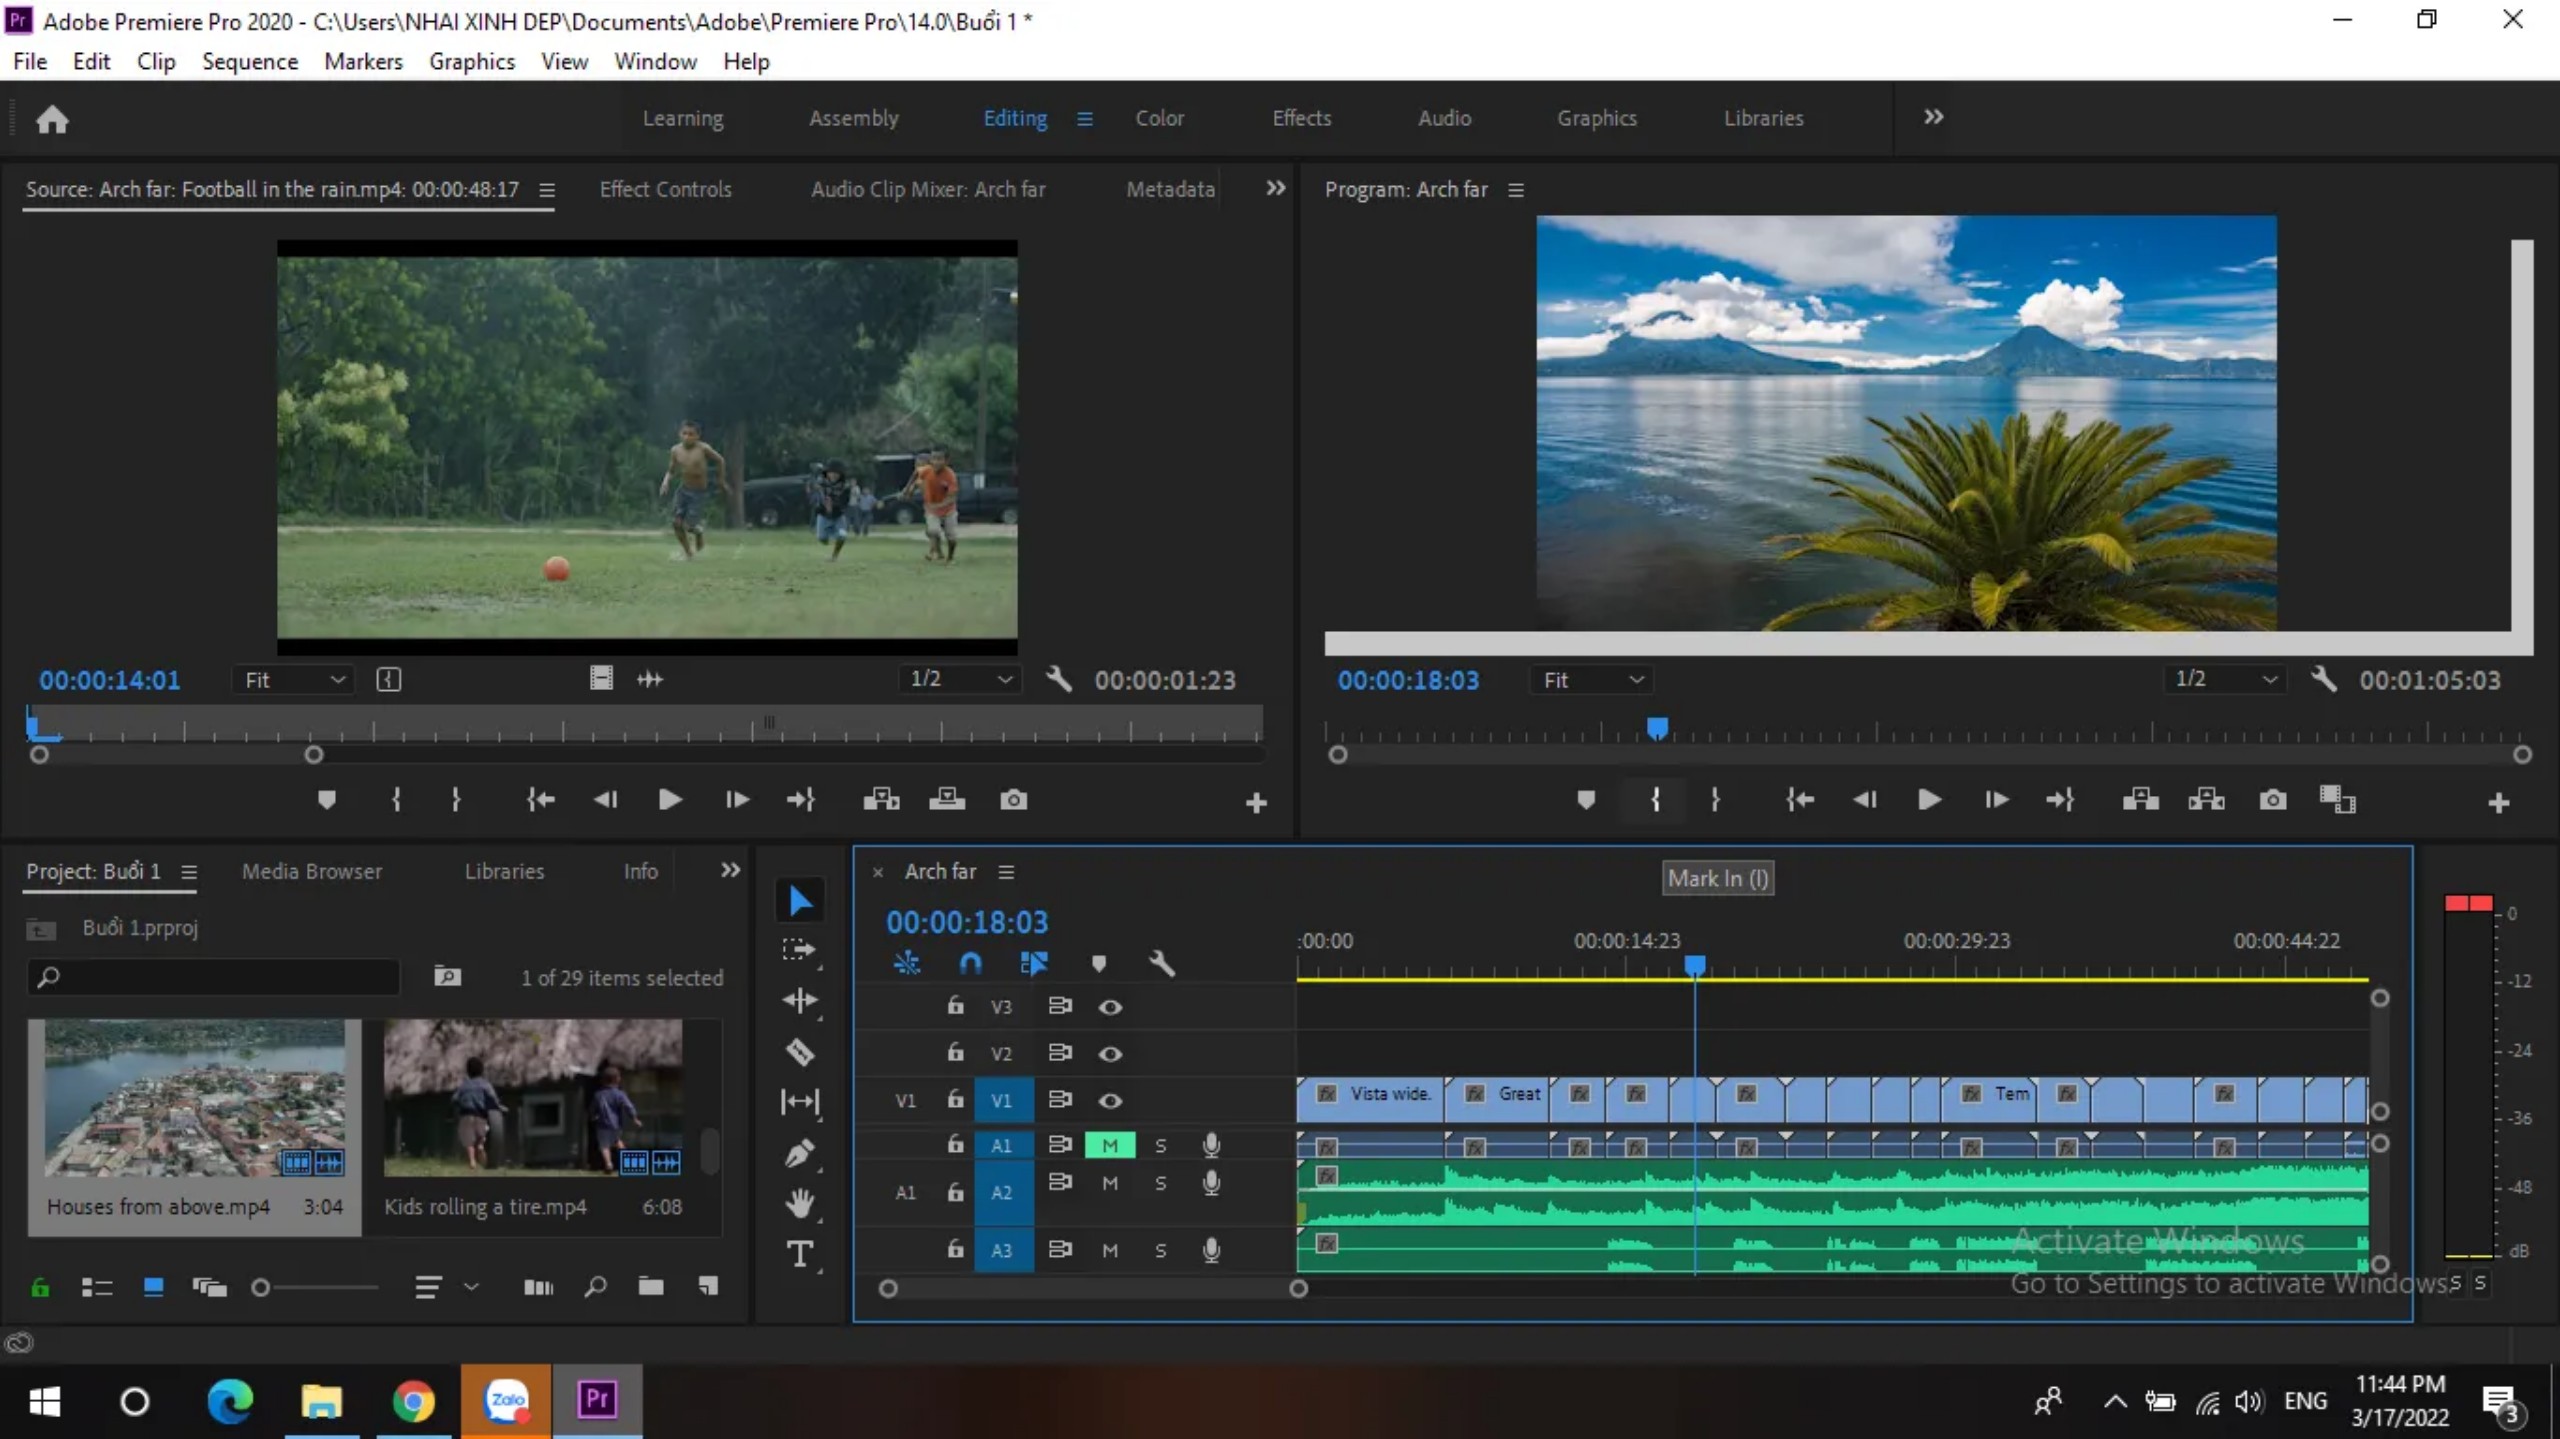Image resolution: width=2560 pixels, height=1439 pixels.
Task: Expand workspace overflow chevrons after Libraries
Action: tap(1934, 117)
